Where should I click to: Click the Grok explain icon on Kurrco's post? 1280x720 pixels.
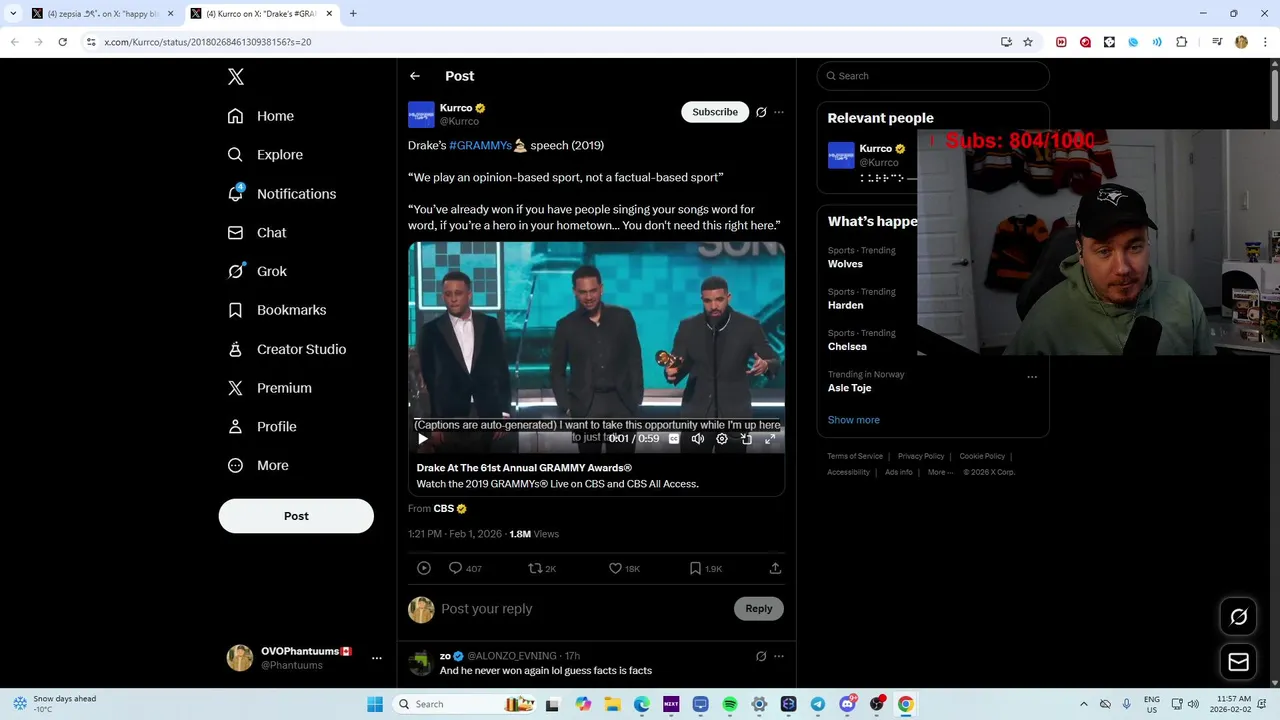pyautogui.click(x=761, y=112)
